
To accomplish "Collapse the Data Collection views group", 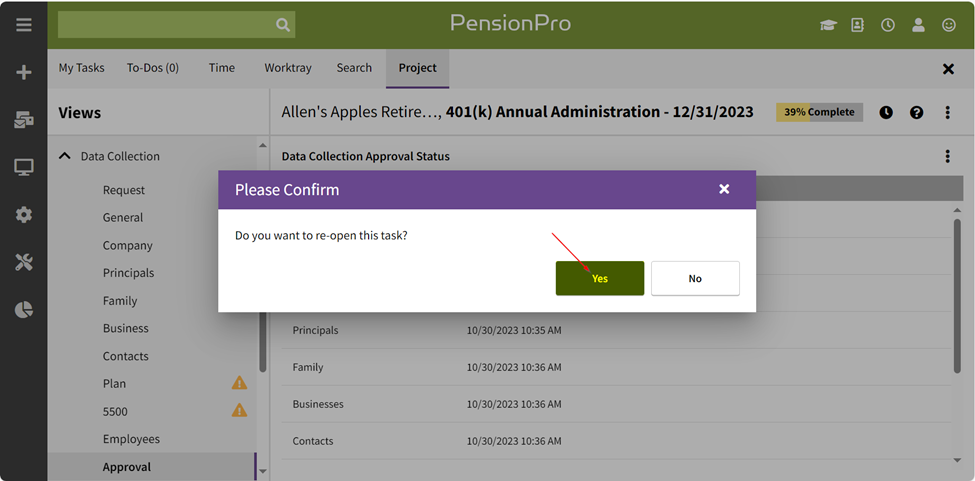I will pyautogui.click(x=65, y=156).
